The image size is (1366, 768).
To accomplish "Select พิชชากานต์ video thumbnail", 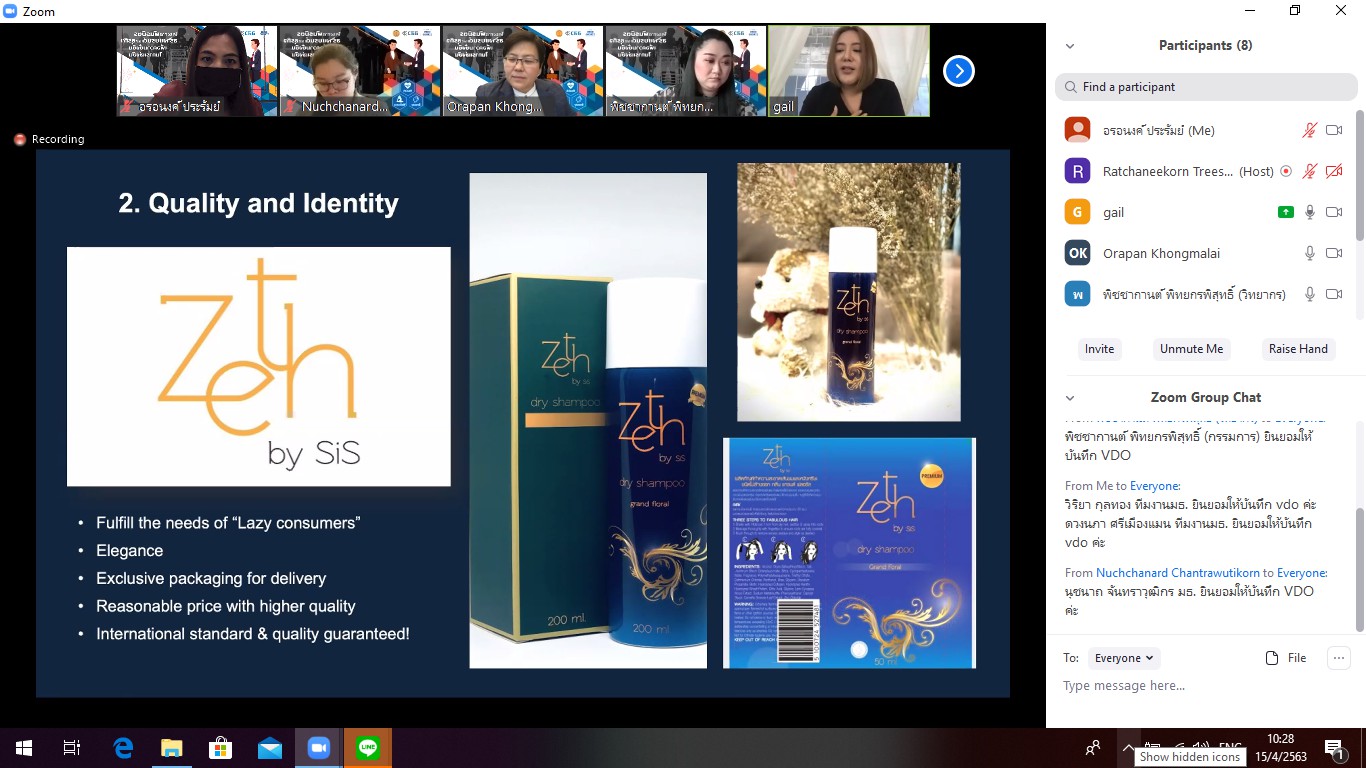I will pos(686,71).
